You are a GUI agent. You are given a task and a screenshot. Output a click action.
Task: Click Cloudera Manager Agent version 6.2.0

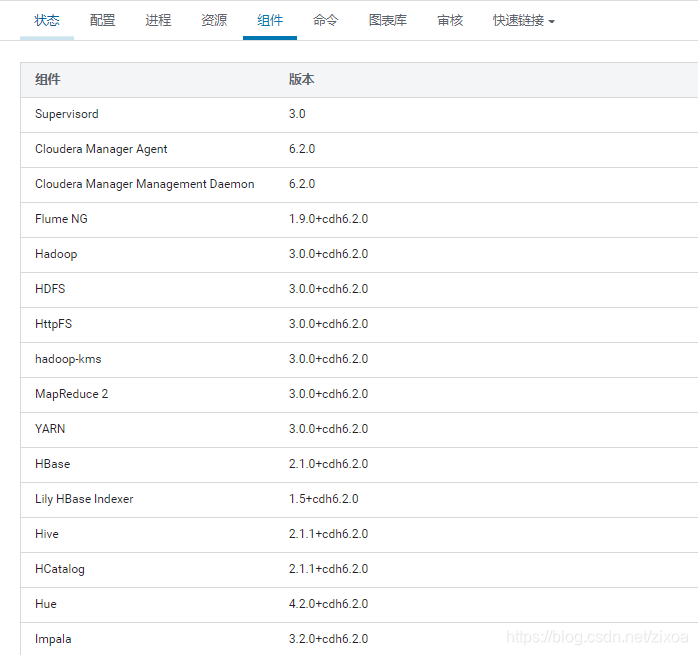pyautogui.click(x=302, y=149)
